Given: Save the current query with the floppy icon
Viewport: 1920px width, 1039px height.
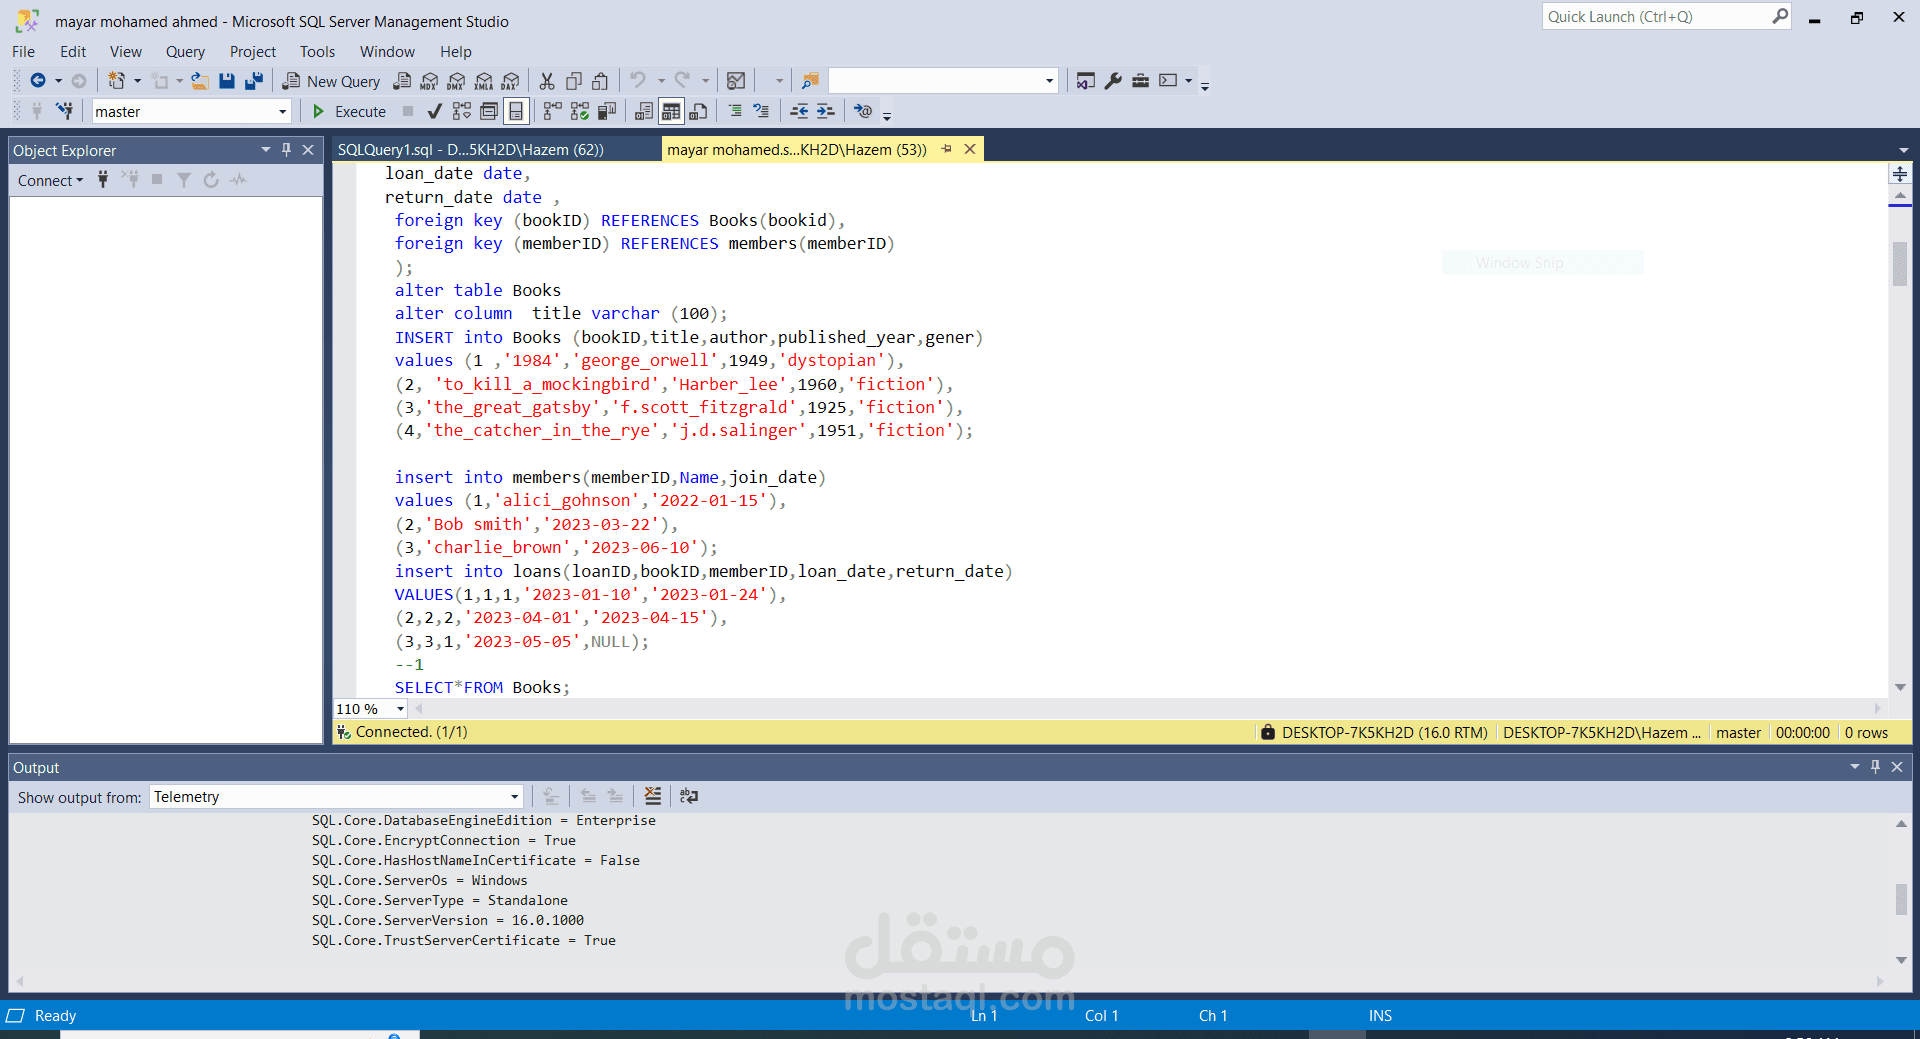Looking at the screenshot, I should point(227,81).
